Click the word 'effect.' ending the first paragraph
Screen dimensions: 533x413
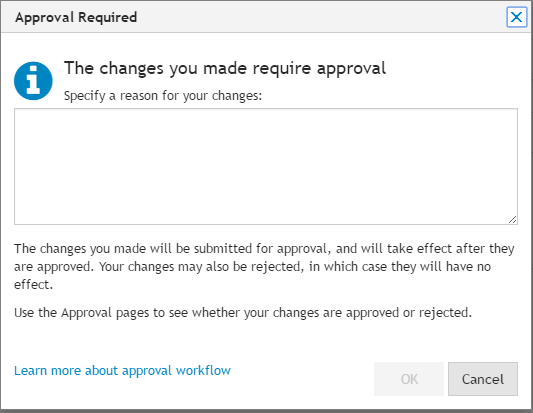(x=33, y=285)
